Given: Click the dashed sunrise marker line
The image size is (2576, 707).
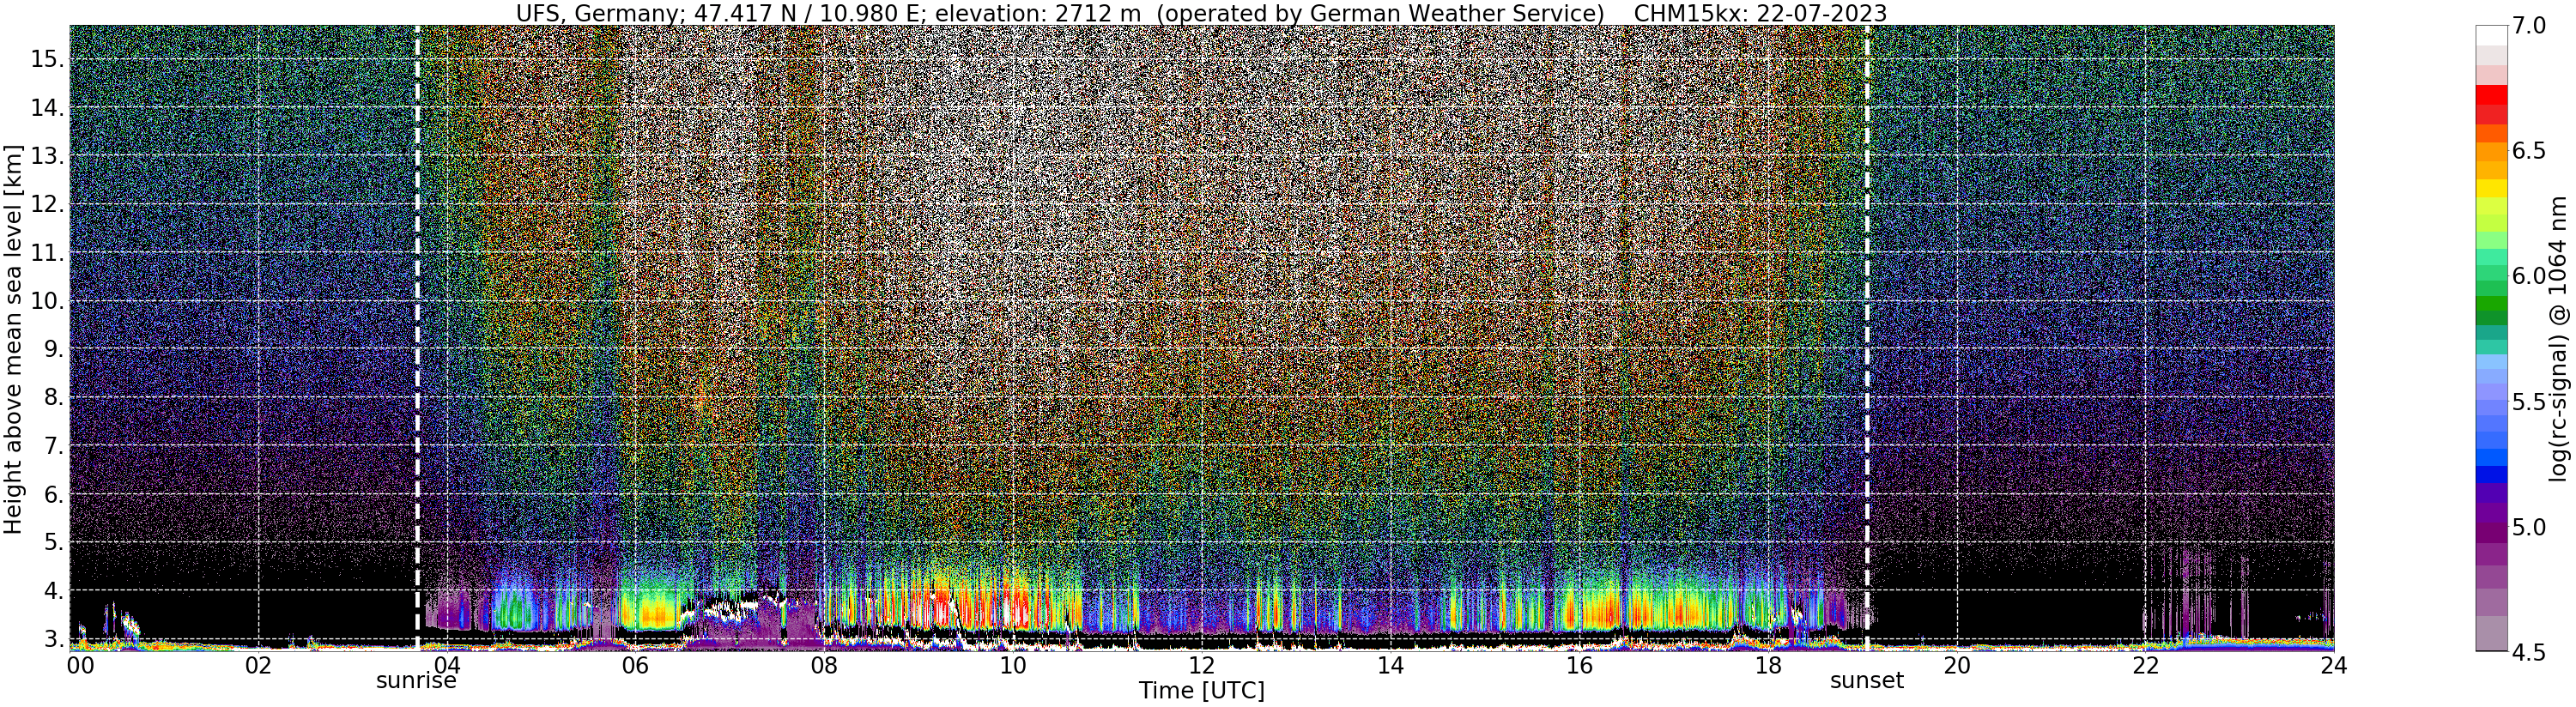Looking at the screenshot, I should click(x=417, y=338).
